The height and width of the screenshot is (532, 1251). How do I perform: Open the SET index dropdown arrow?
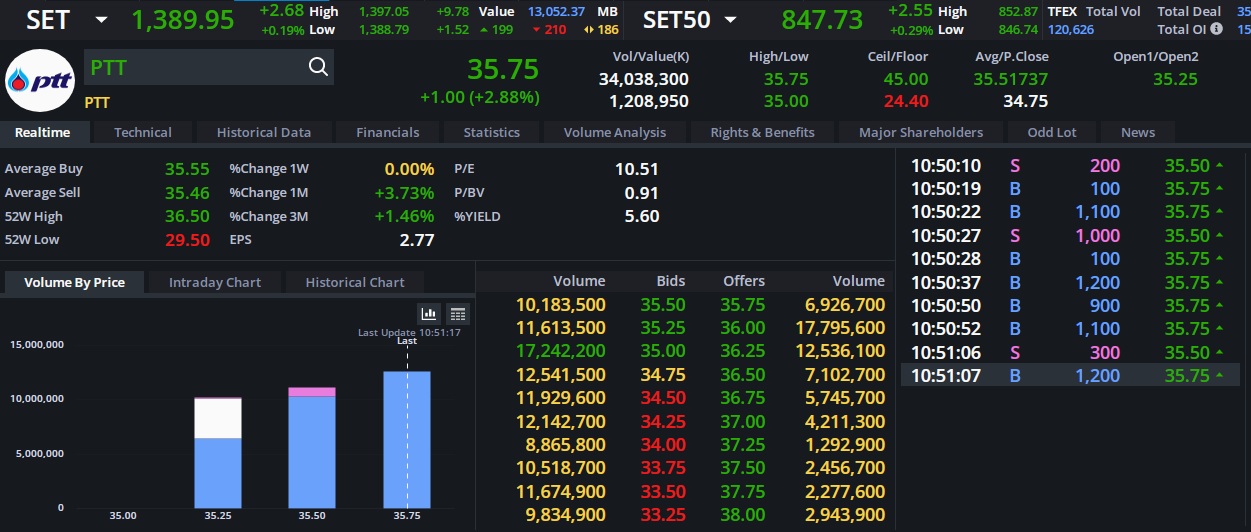(101, 20)
